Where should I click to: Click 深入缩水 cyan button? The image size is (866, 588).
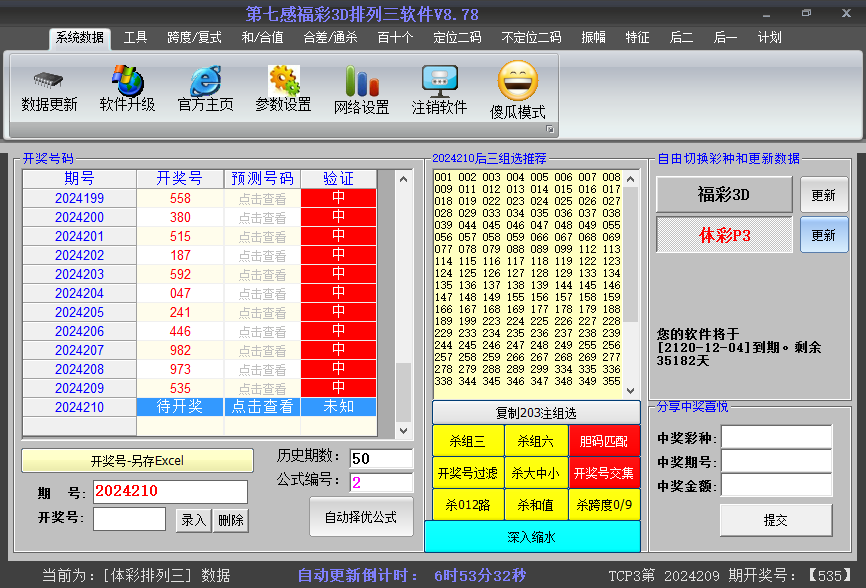point(532,536)
